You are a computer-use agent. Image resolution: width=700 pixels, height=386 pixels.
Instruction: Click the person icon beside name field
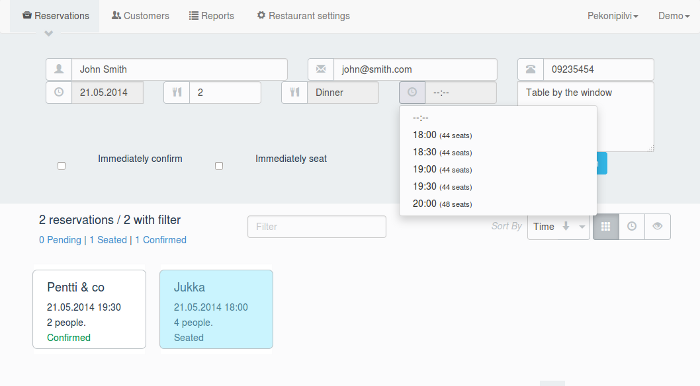pyautogui.click(x=59, y=69)
